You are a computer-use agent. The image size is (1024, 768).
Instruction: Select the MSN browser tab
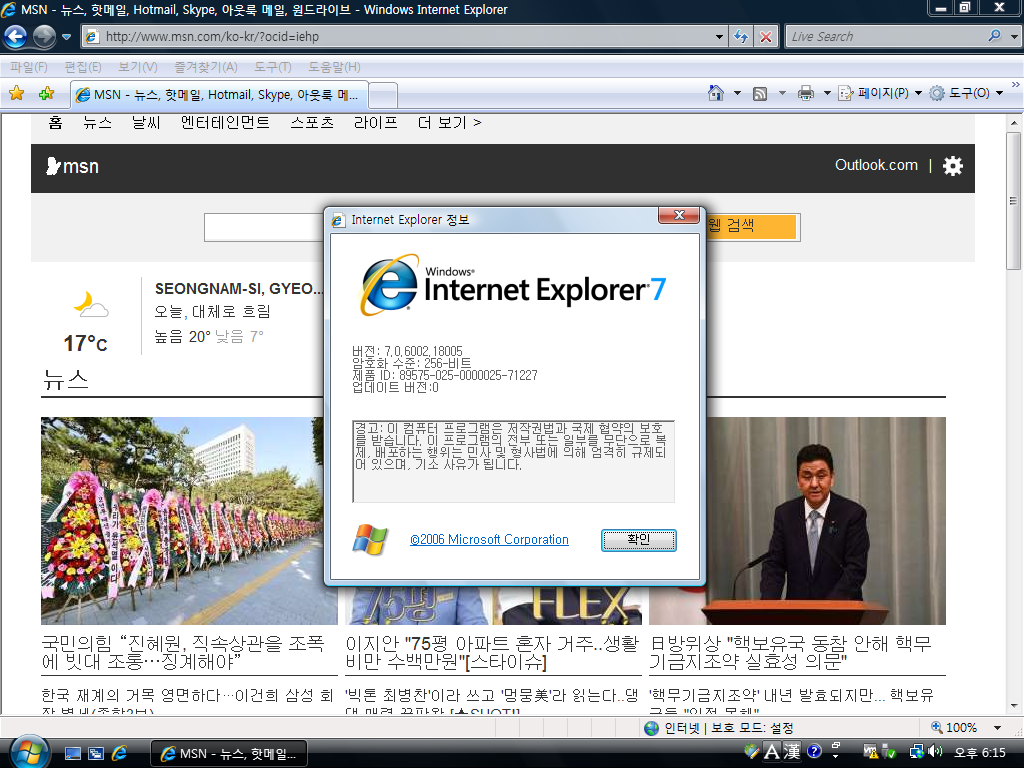219,95
